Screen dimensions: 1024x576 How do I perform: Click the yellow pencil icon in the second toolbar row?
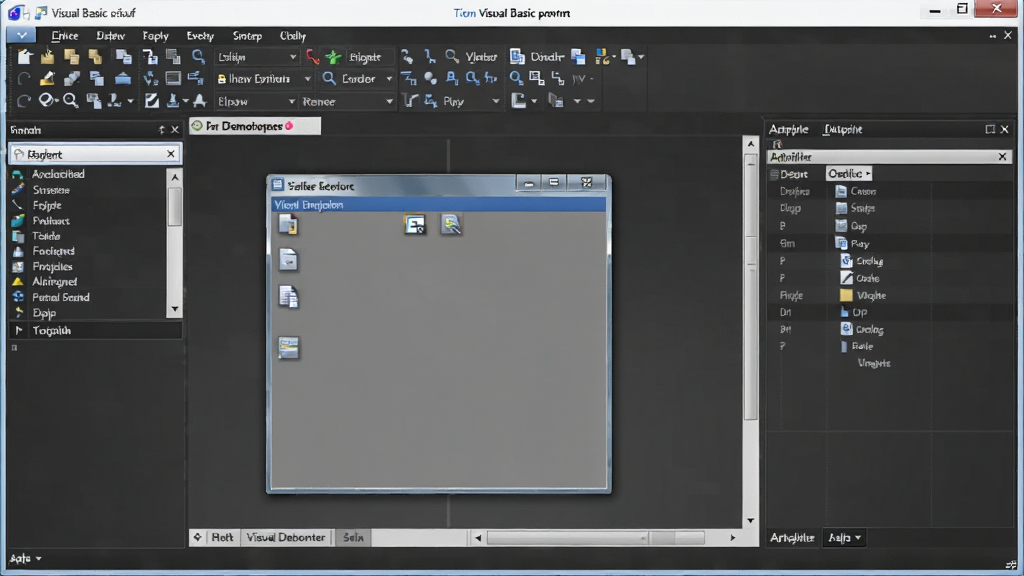pos(47,79)
